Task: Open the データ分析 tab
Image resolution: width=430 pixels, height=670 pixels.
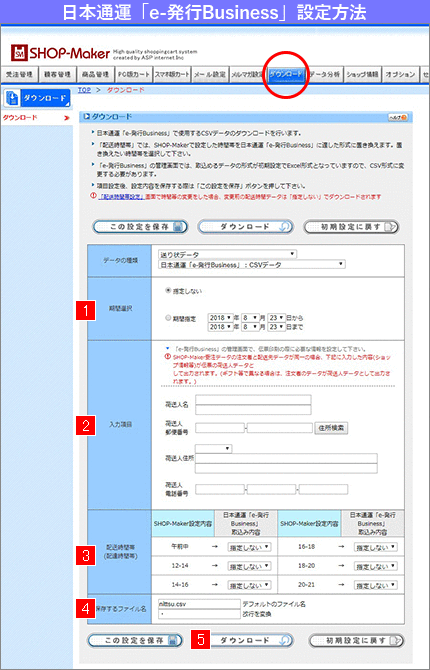Action: click(324, 74)
